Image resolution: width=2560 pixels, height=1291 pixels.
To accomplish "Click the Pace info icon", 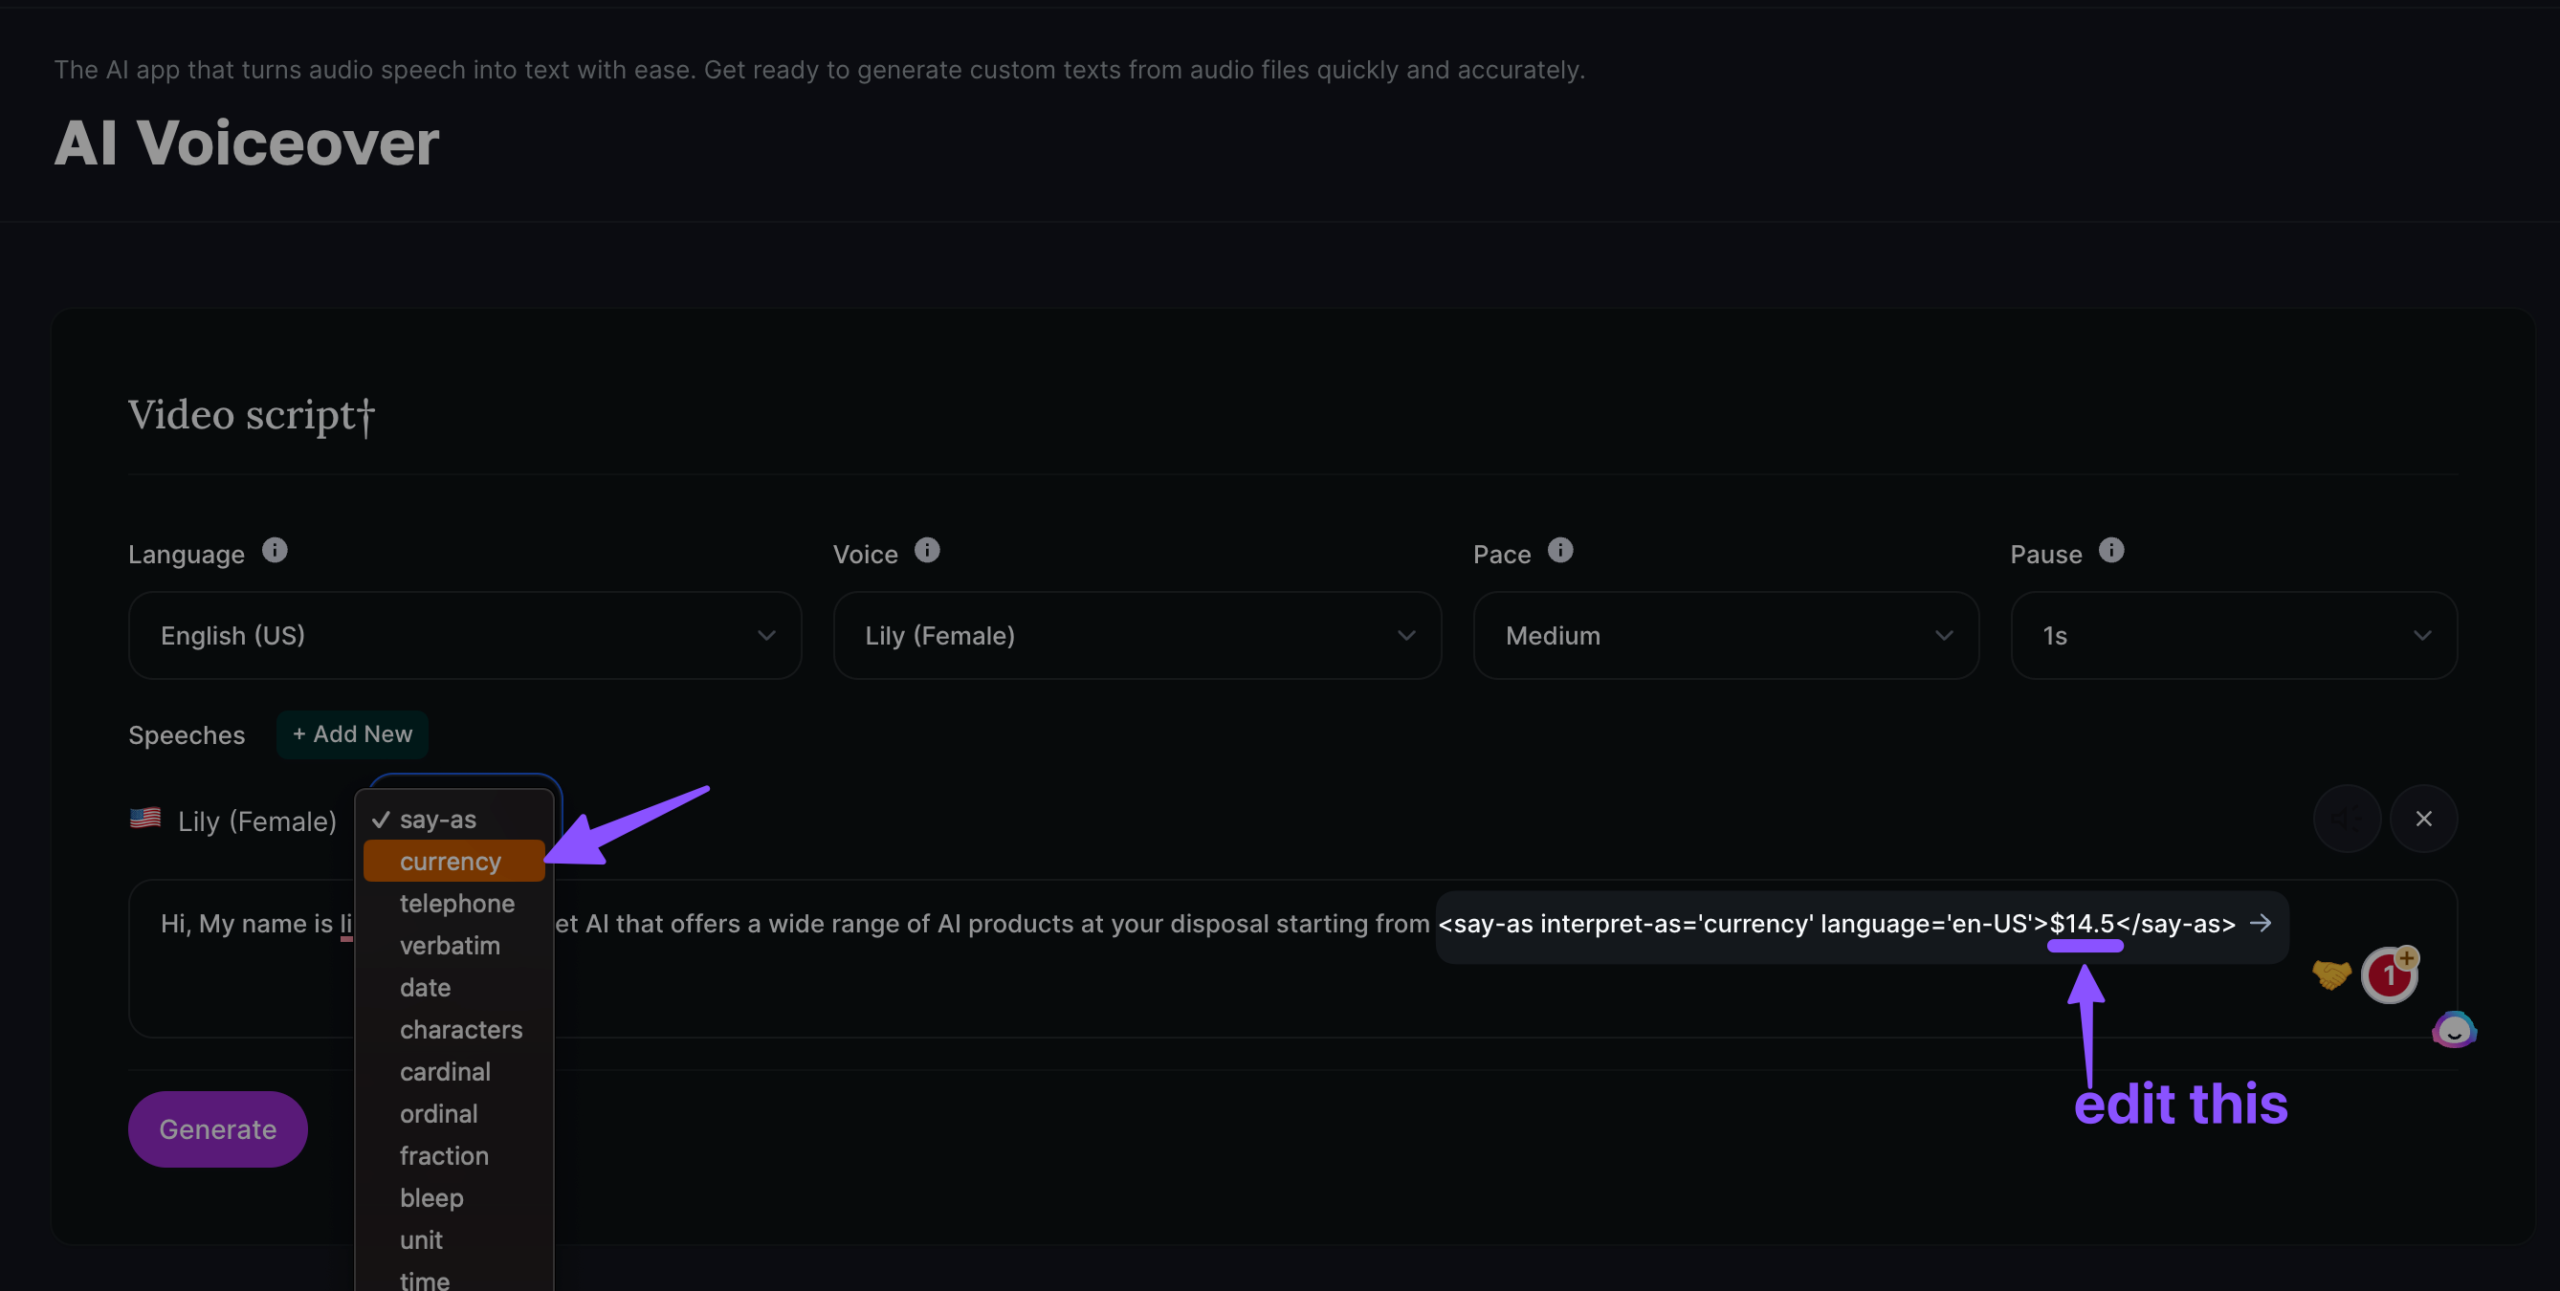I will coord(1560,551).
